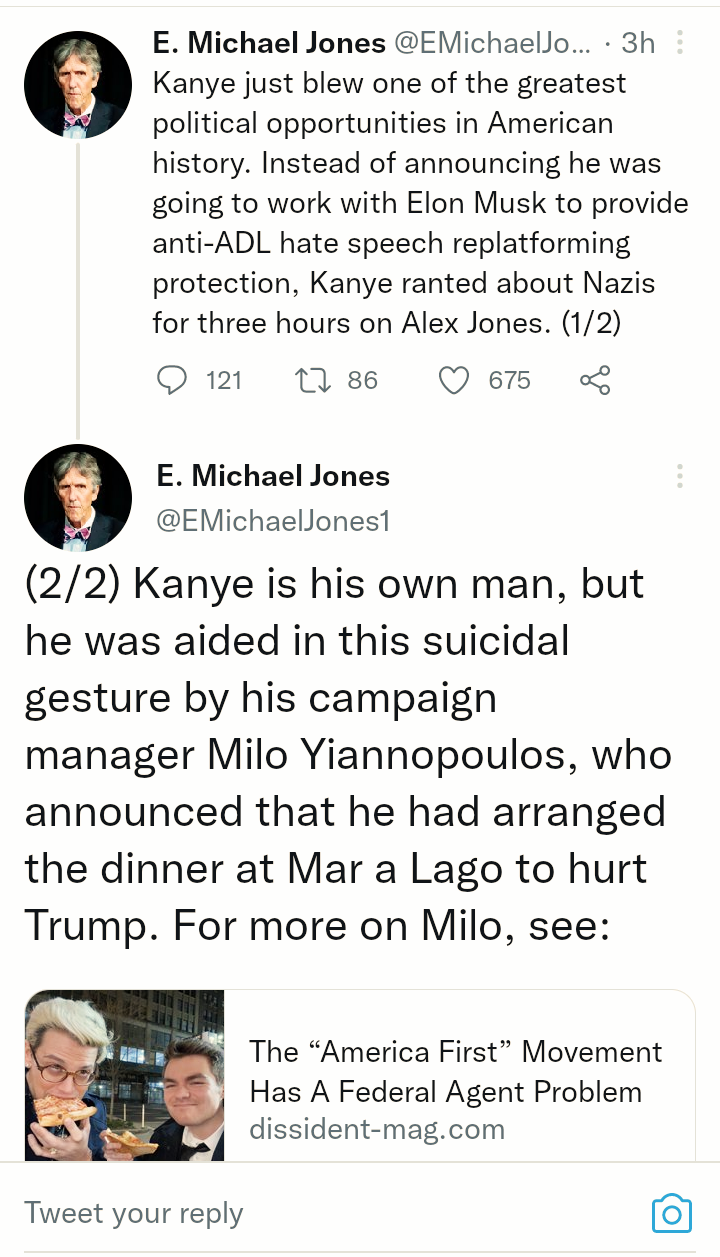720x1257 pixels.
Task: View the 86 retweets count
Action: [x=362, y=380]
